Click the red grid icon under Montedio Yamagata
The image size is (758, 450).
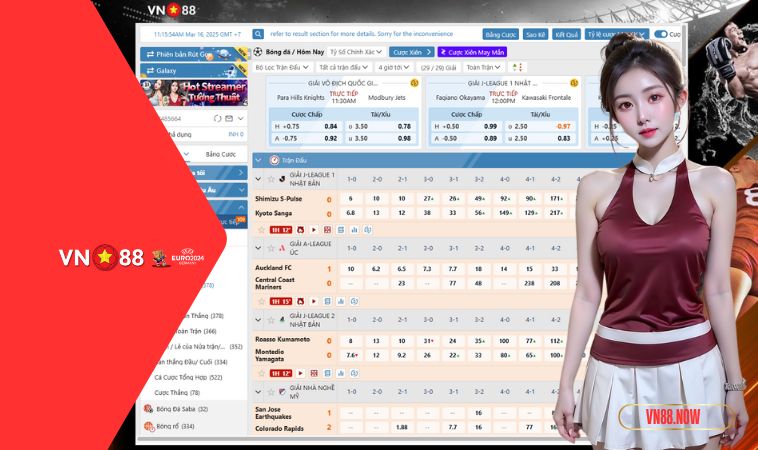(314, 373)
